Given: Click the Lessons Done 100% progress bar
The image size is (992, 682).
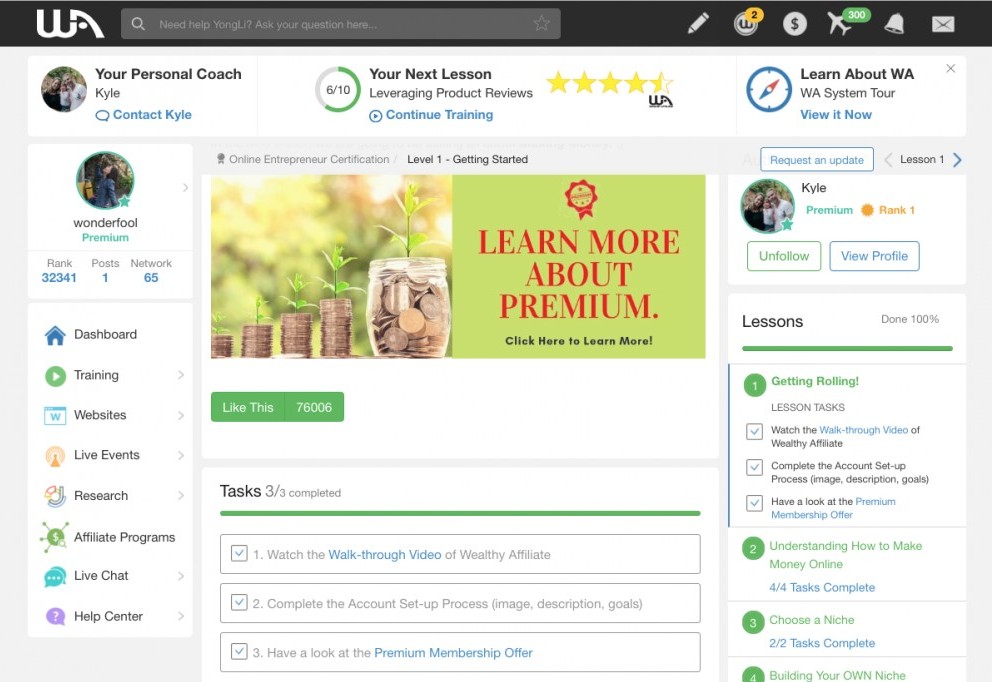Looking at the screenshot, I should point(847,349).
